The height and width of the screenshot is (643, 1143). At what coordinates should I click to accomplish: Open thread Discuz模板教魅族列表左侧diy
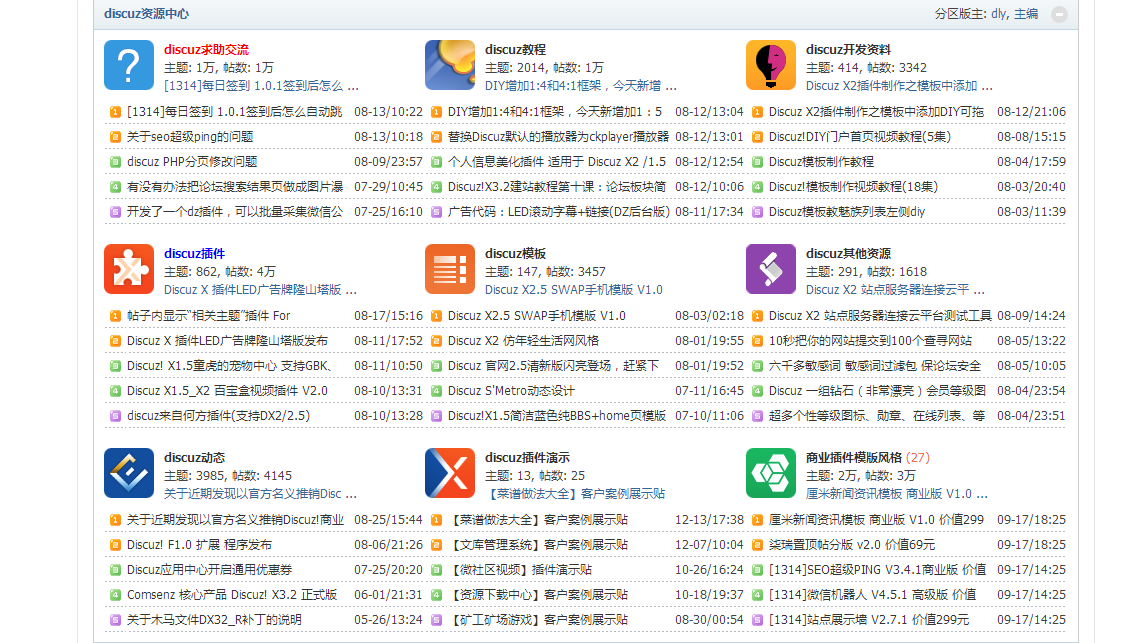click(x=847, y=211)
